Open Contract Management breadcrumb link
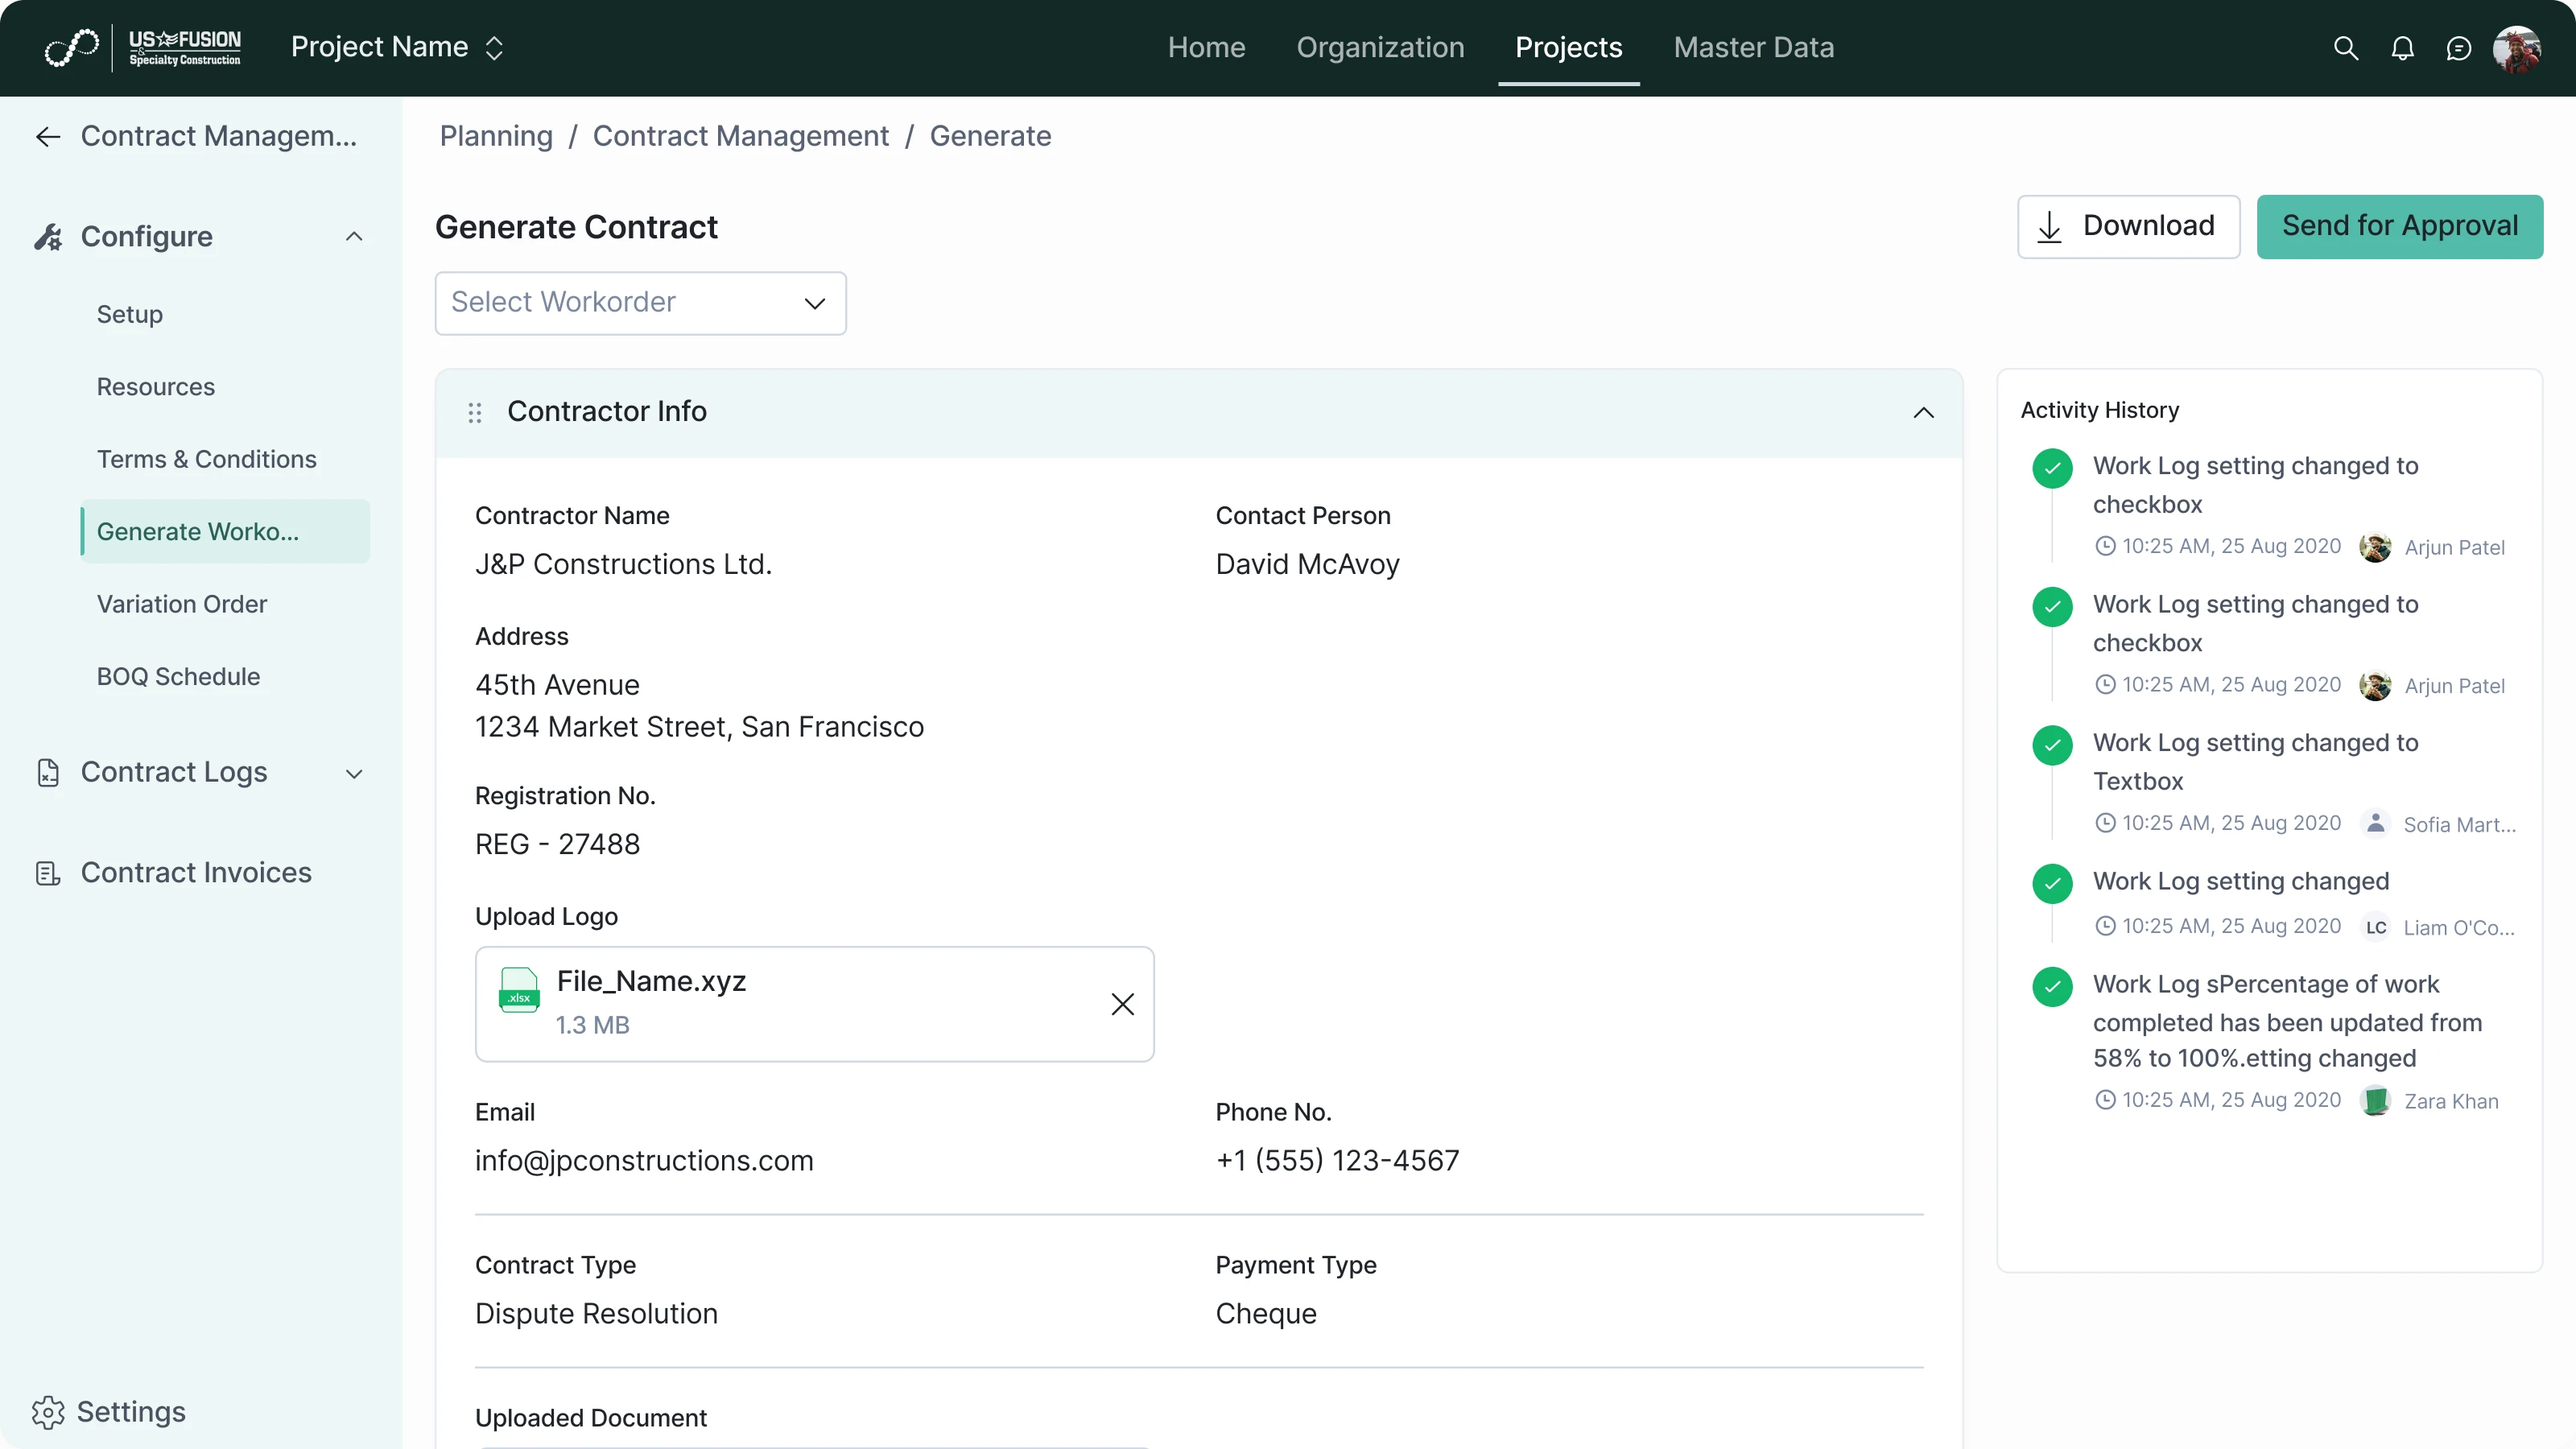Viewport: 2576px width, 1449px height. point(741,136)
